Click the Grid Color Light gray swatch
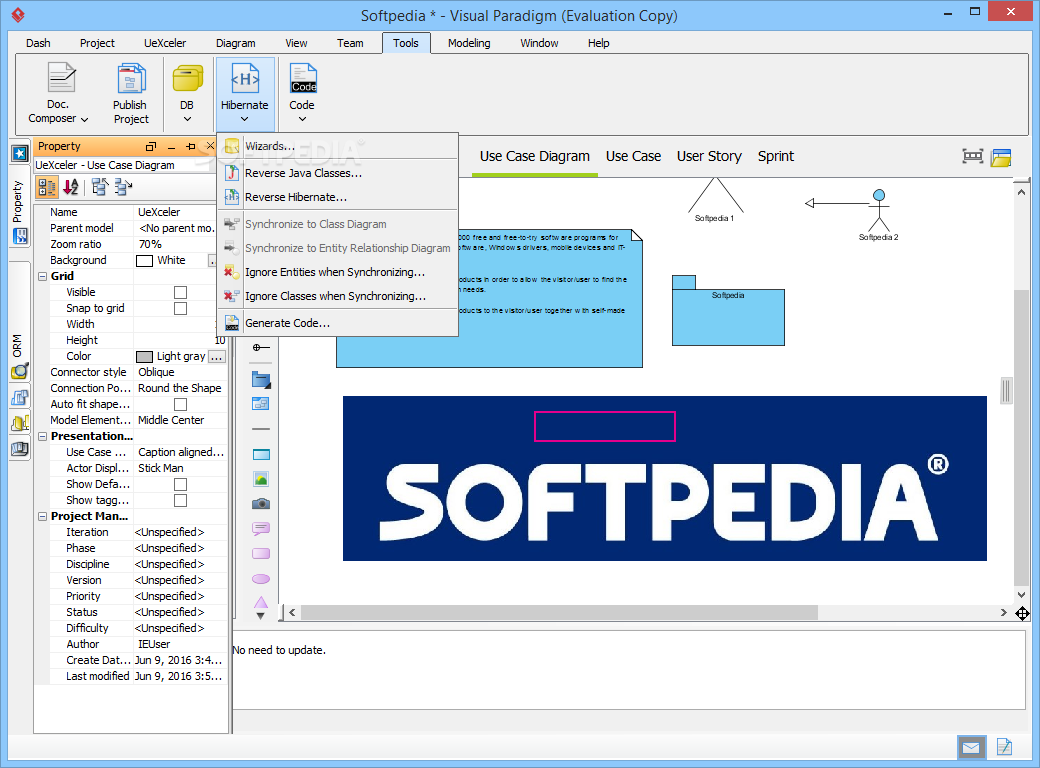 click(144, 357)
